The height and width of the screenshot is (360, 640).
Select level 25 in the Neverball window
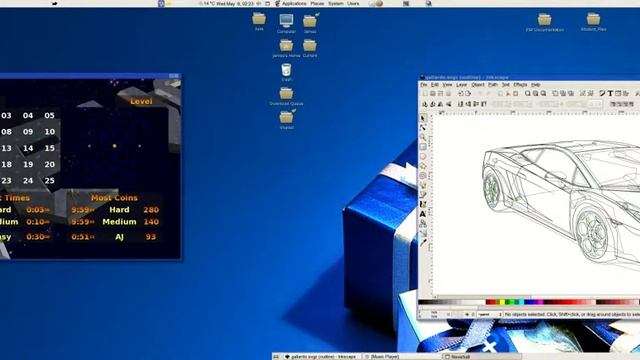click(50, 180)
